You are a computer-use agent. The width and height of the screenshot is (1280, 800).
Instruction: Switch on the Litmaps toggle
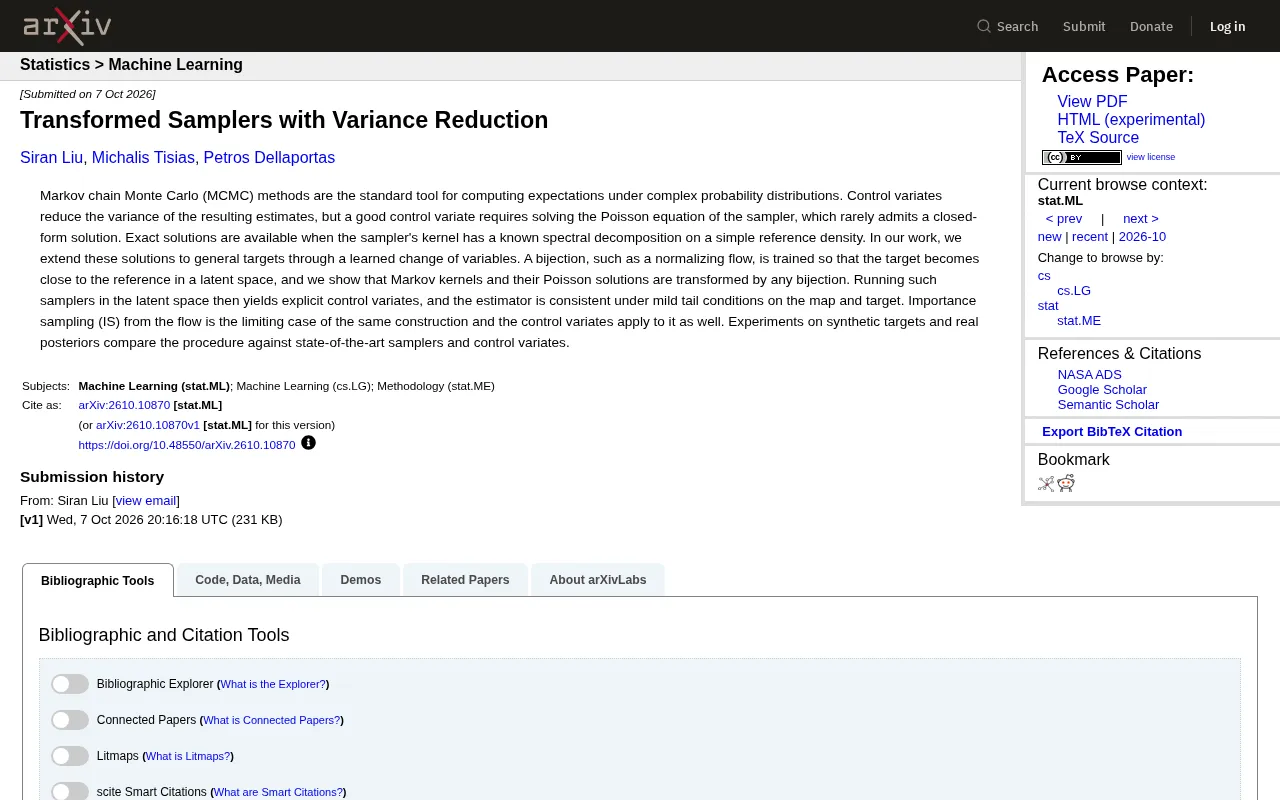pyautogui.click(x=70, y=756)
